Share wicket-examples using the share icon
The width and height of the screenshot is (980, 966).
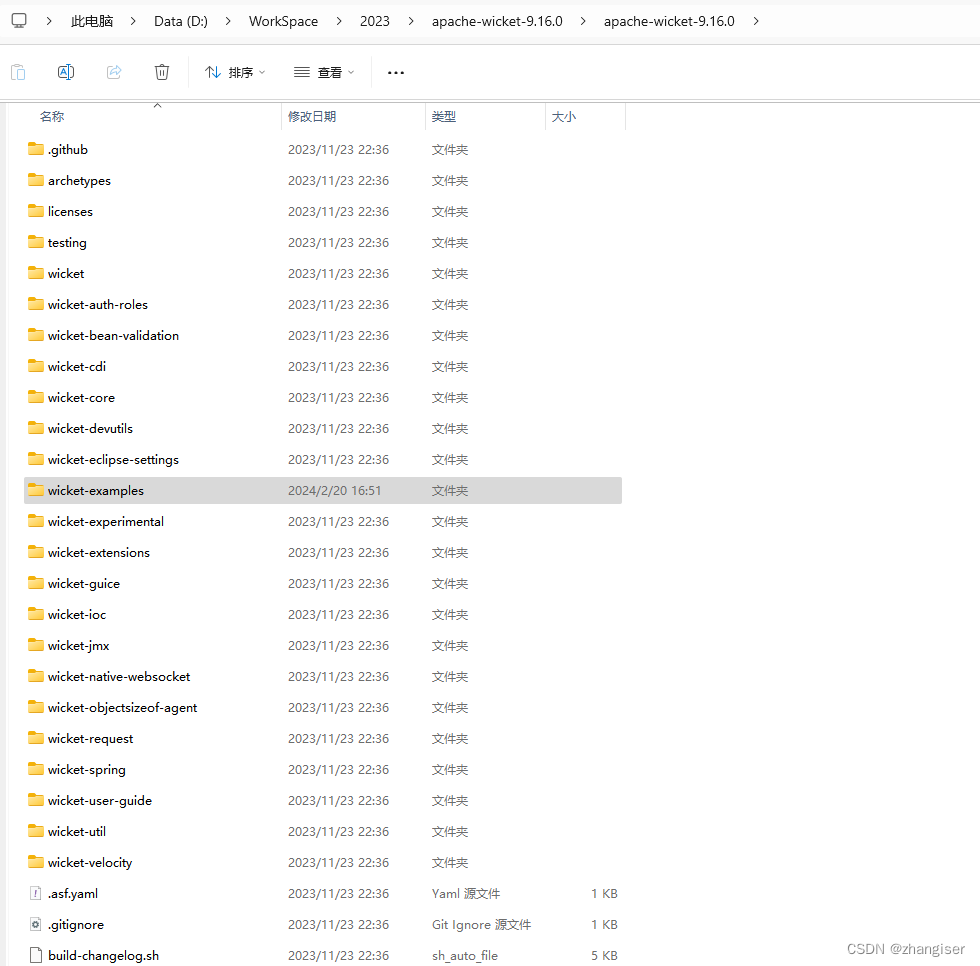click(x=113, y=71)
